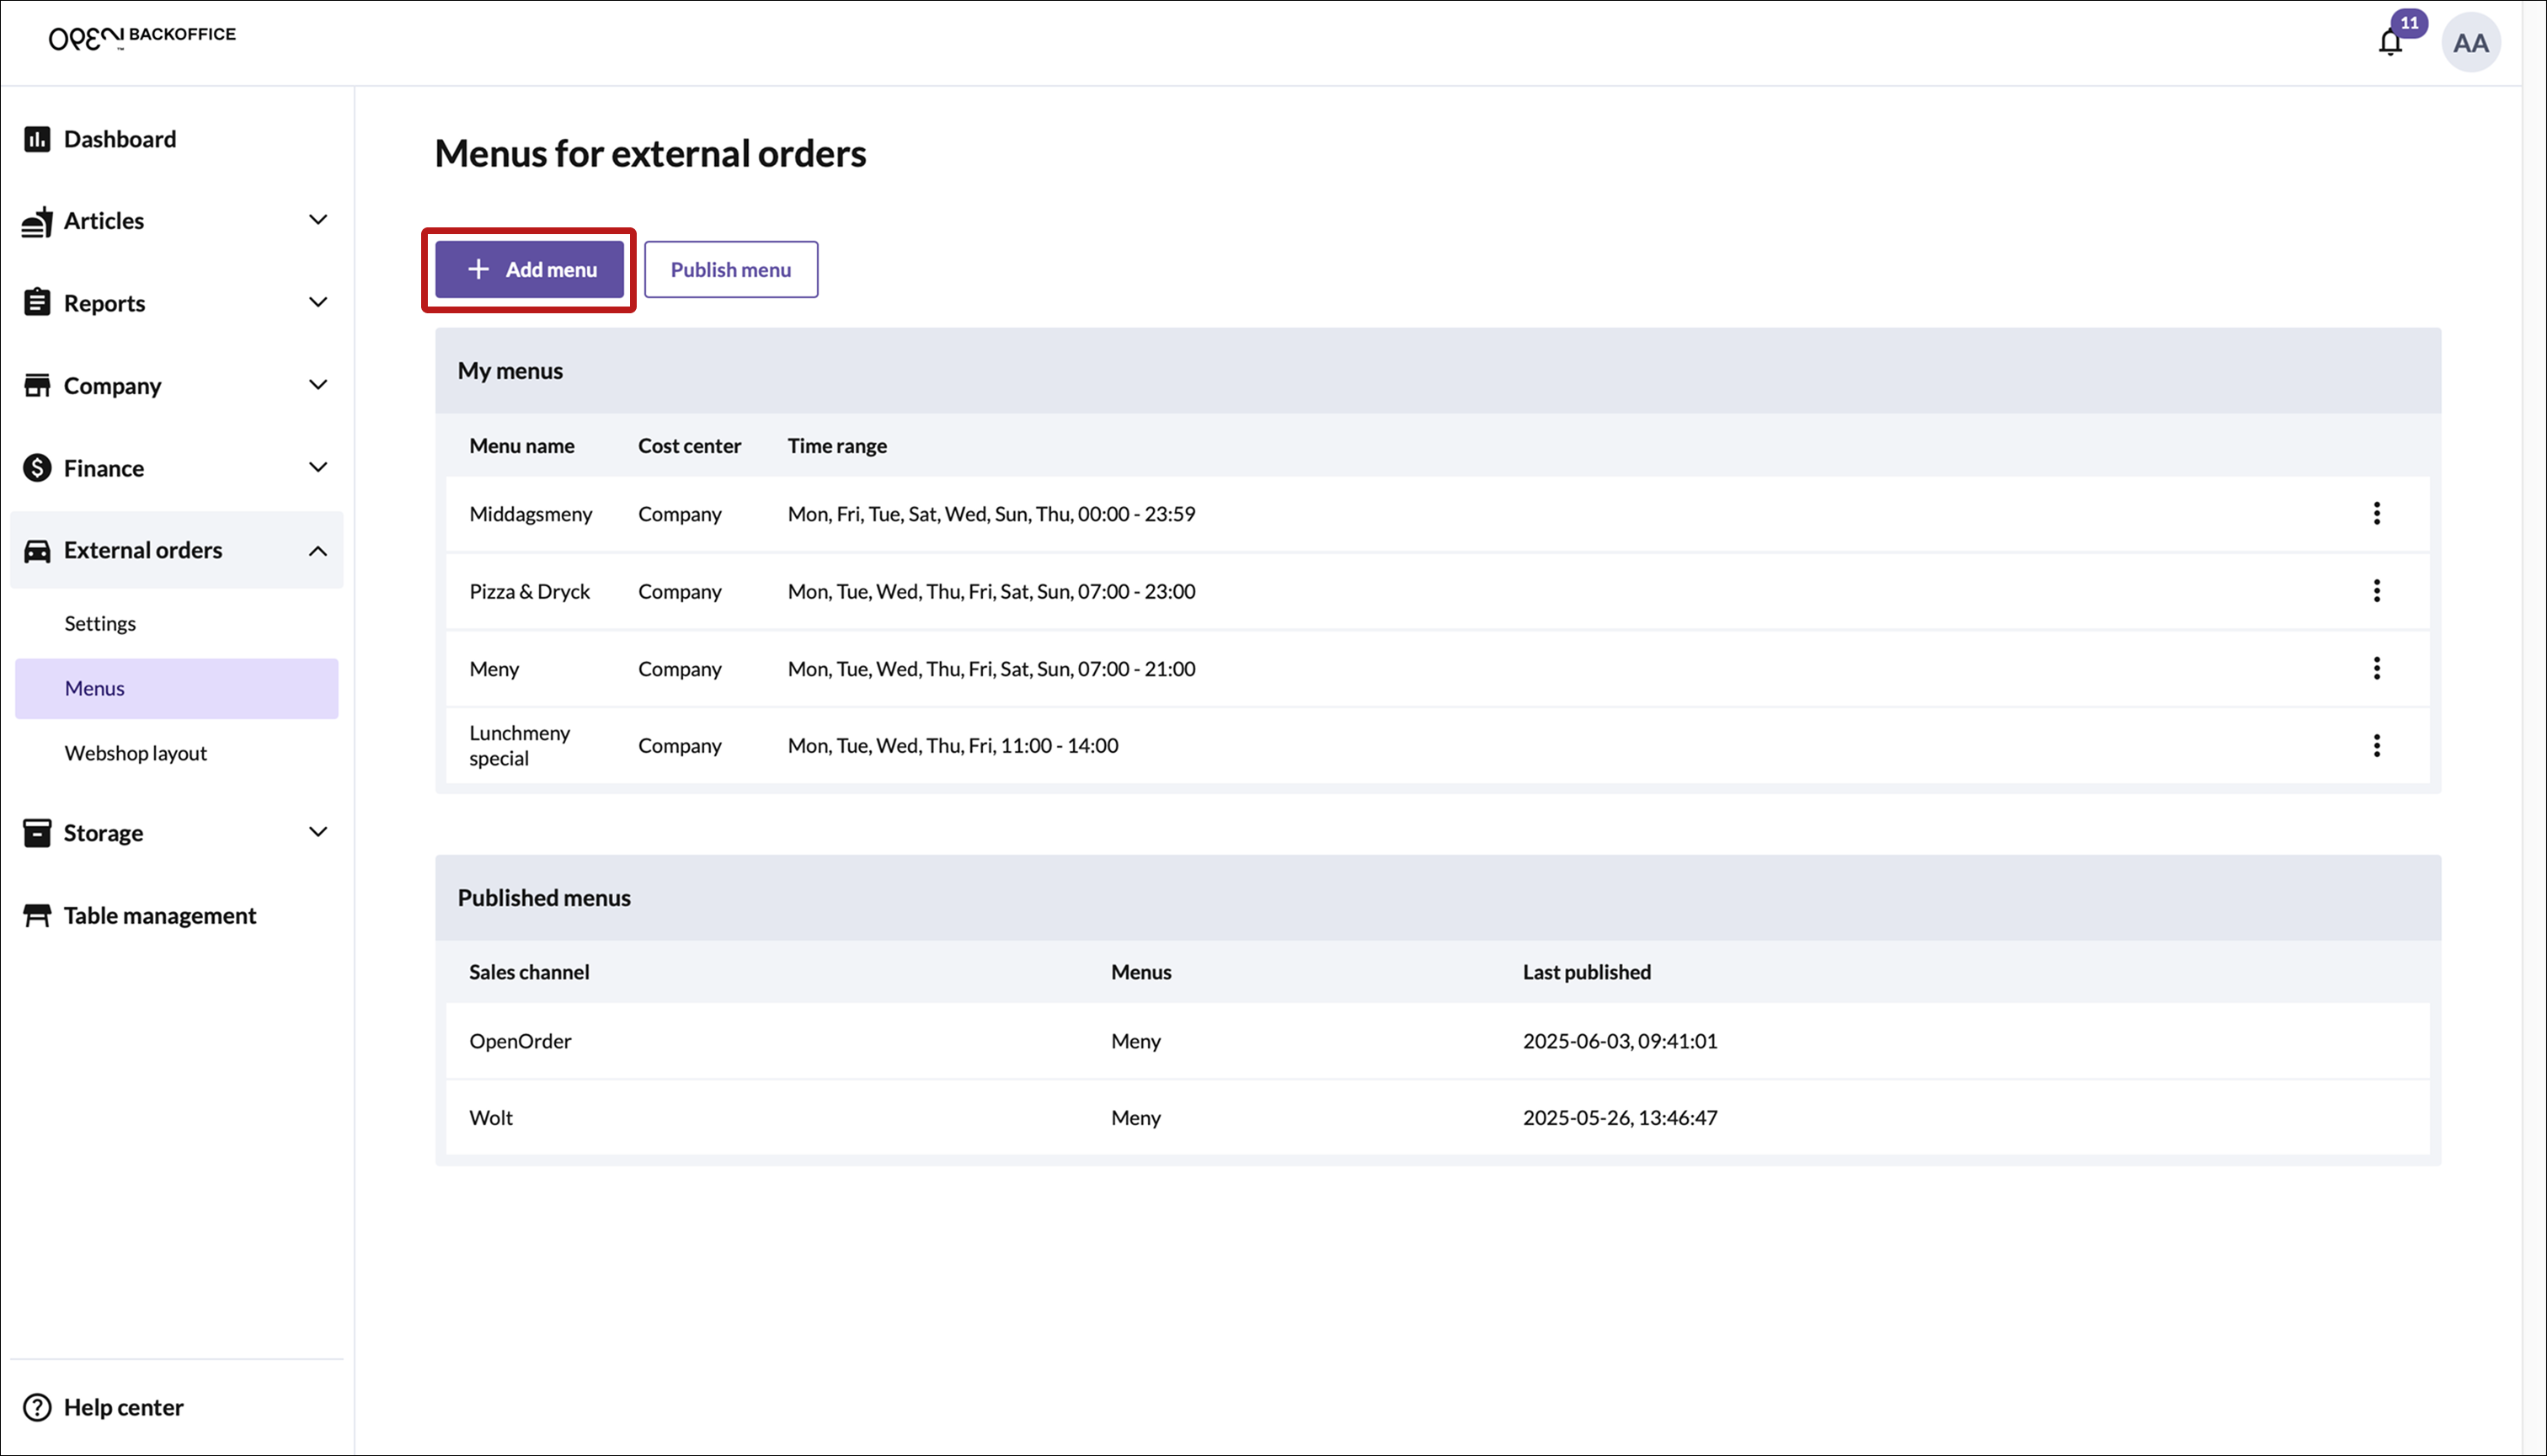
Task: Click the 2025-05-26, 13:46:47 timestamp
Action: click(x=1620, y=1118)
